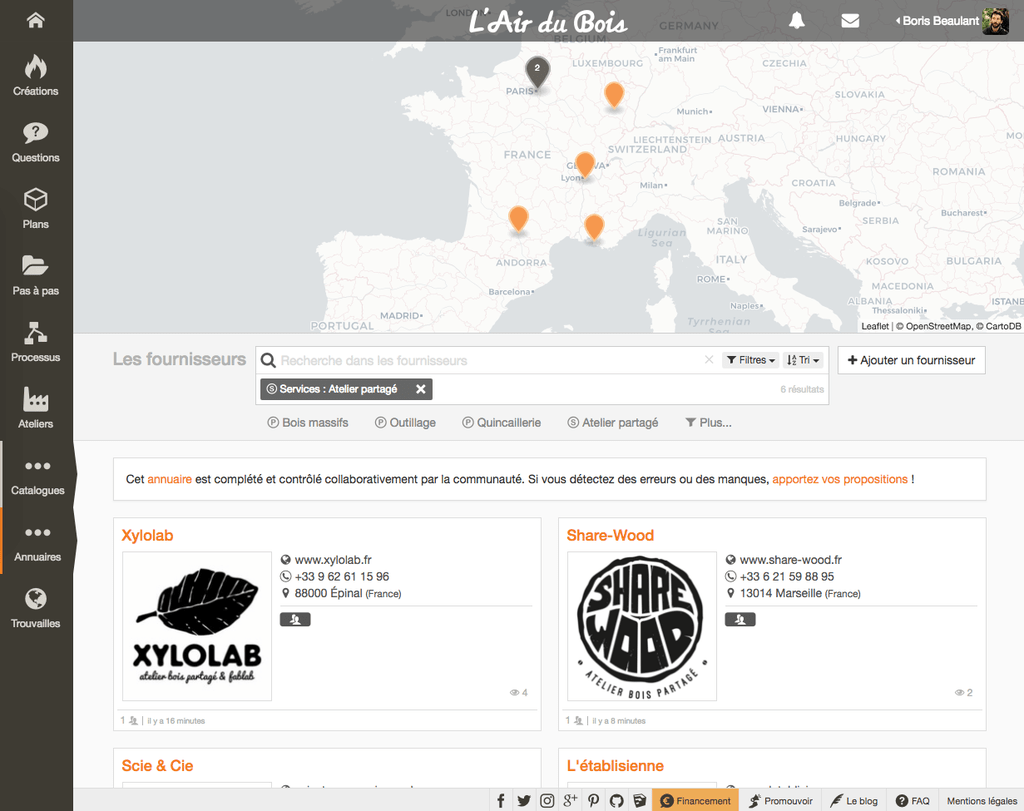Viewport: 1024px width, 811px height.
Task: Open messages envelope icon
Action: (x=850, y=21)
